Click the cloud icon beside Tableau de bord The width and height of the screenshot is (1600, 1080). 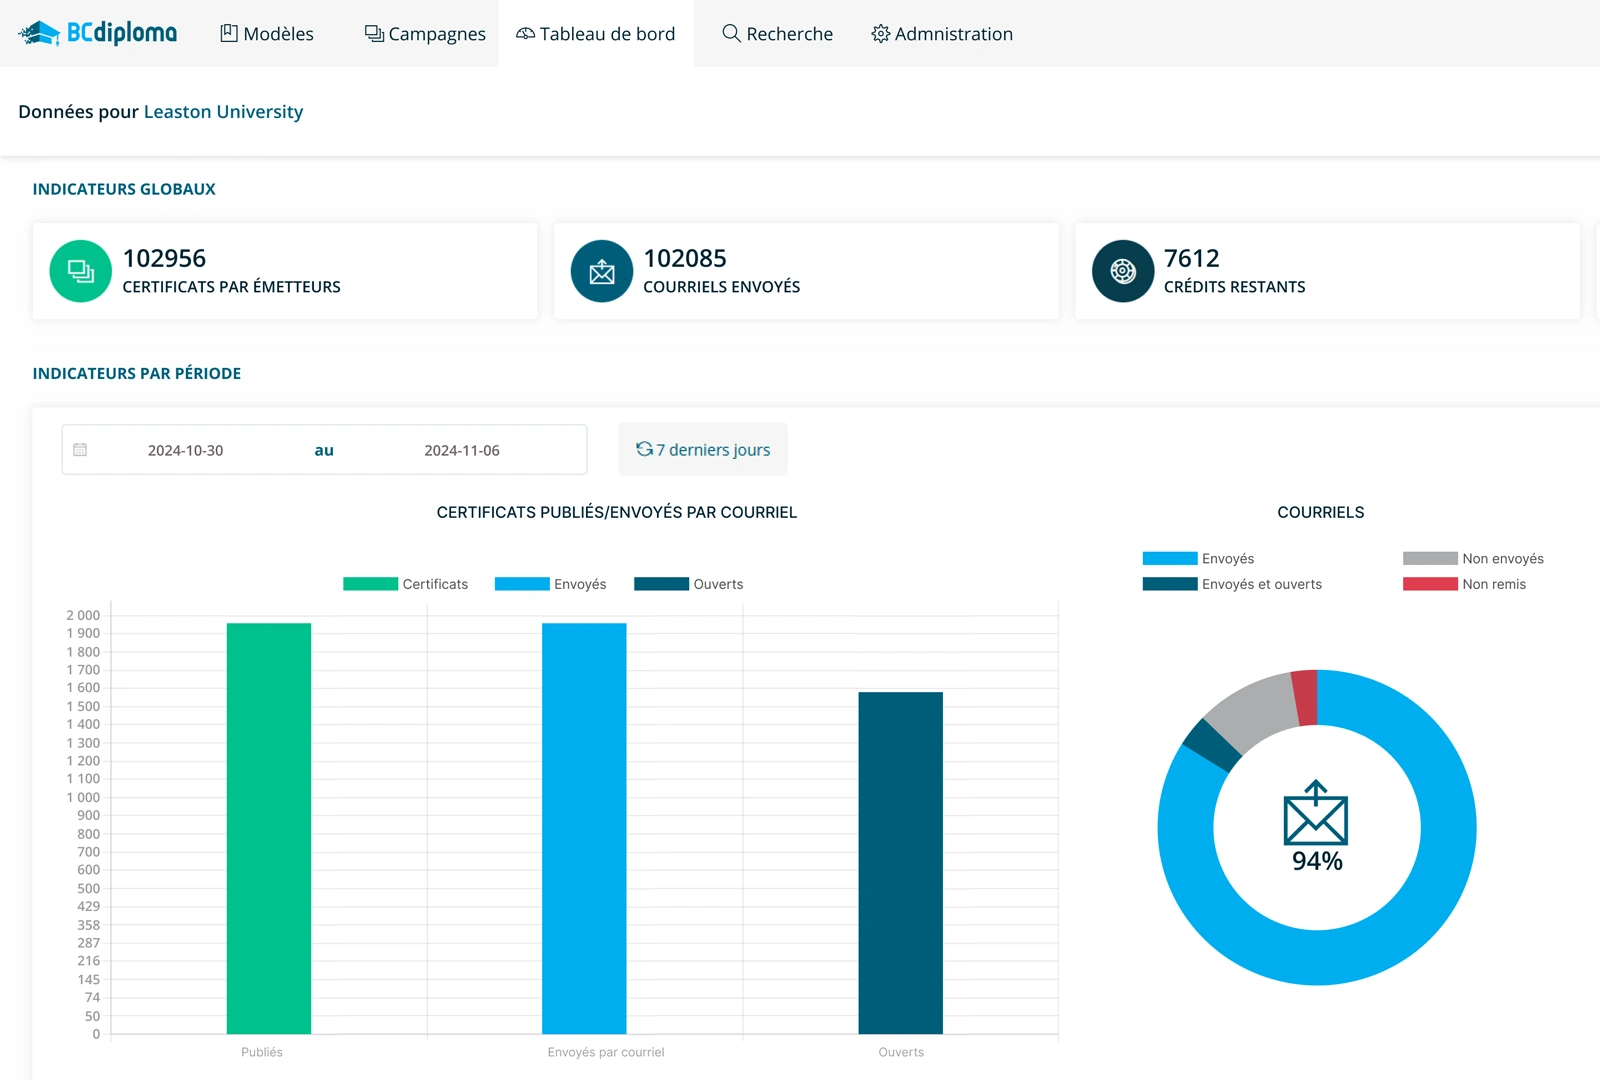pyautogui.click(x=523, y=33)
